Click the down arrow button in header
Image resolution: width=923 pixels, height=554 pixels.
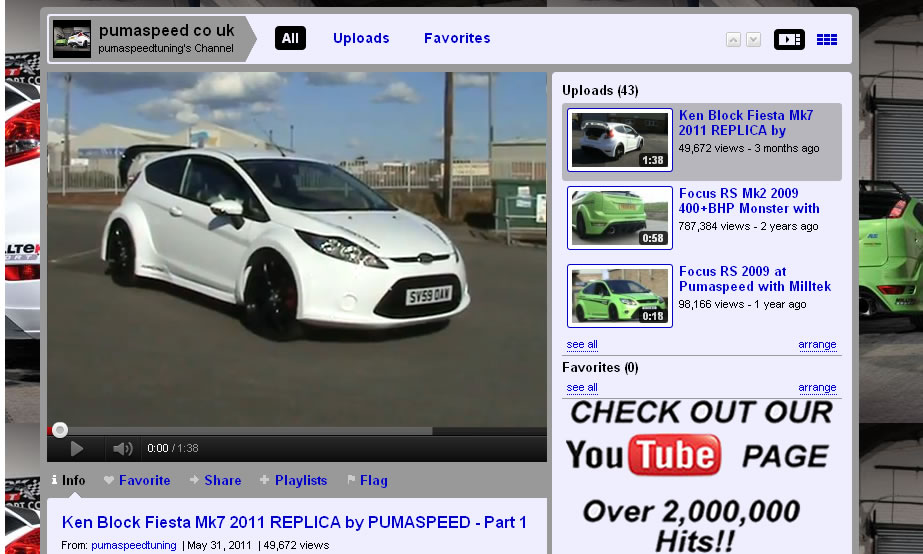click(x=753, y=40)
